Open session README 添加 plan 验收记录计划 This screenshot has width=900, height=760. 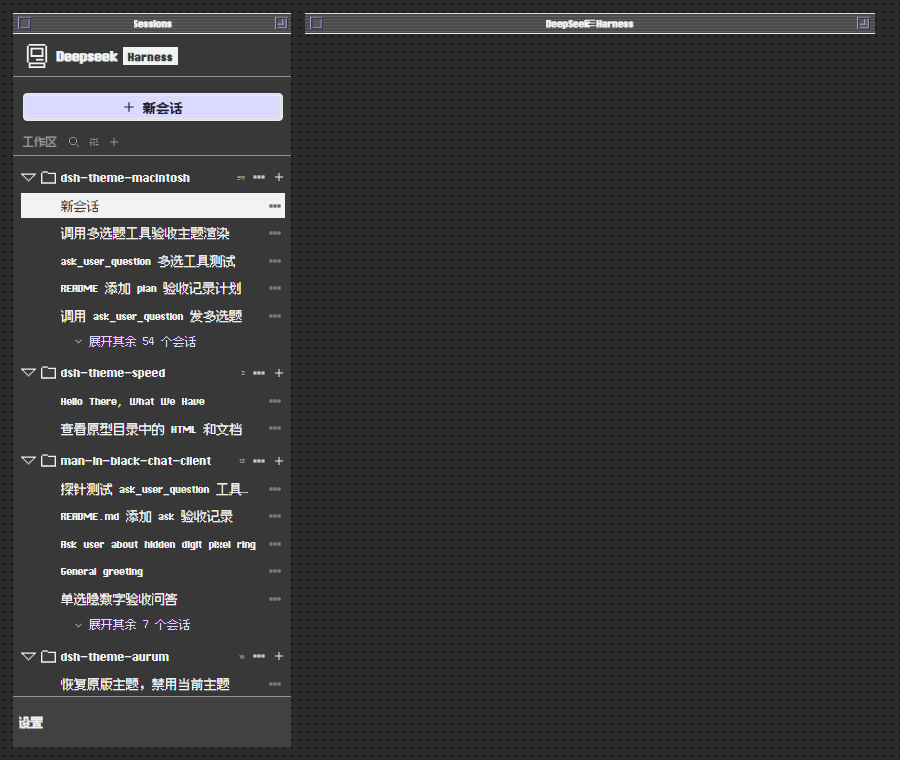[151, 288]
